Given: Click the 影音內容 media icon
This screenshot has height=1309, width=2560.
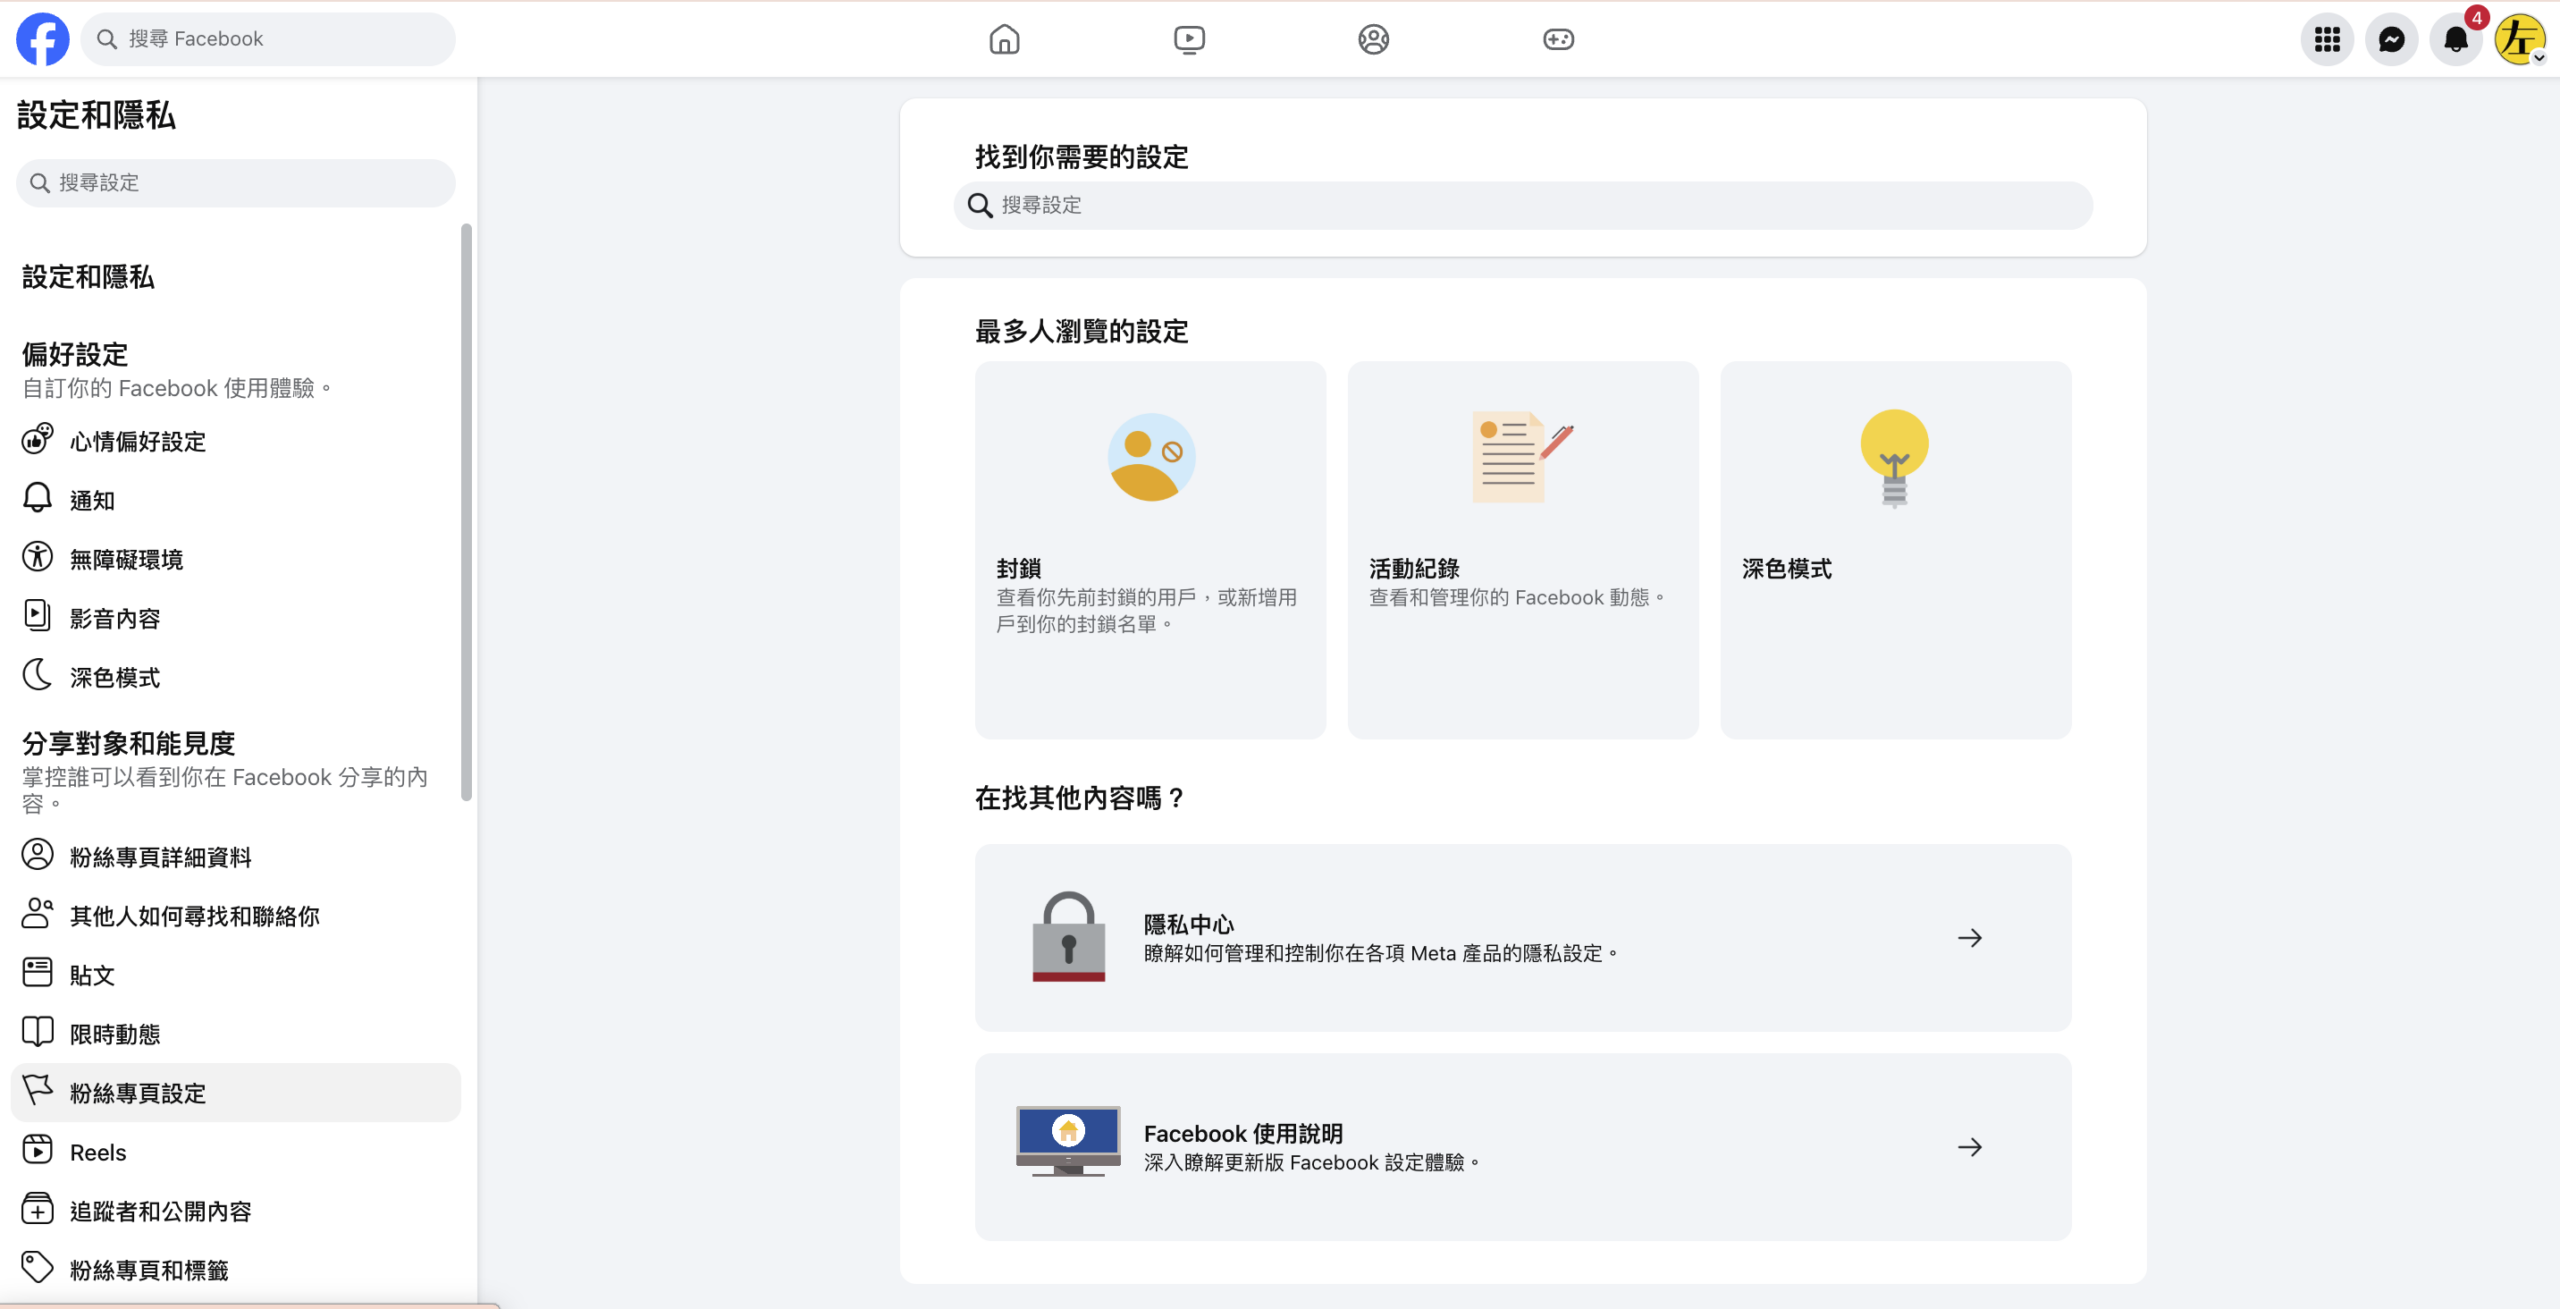Looking at the screenshot, I should pos(38,615).
